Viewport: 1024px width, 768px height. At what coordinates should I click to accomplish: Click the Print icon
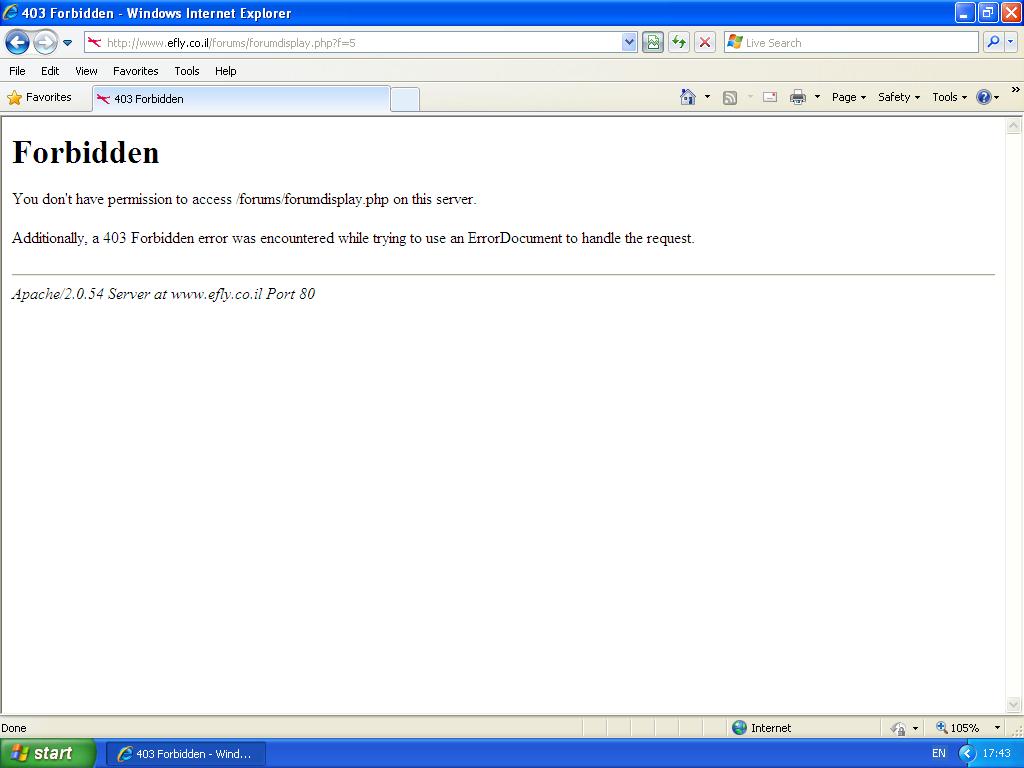798,97
